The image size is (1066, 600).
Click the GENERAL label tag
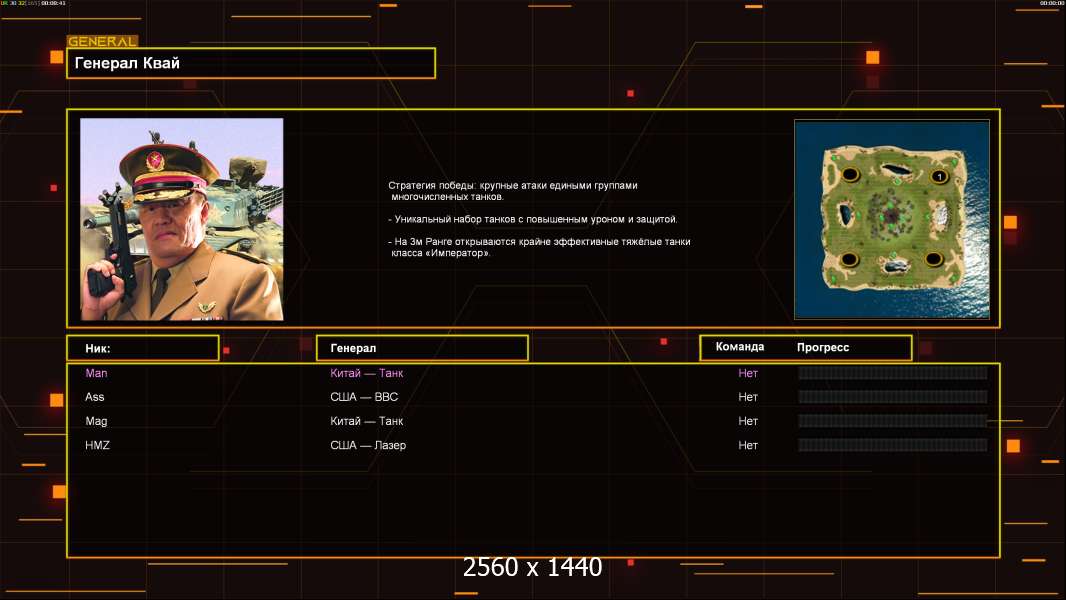click(x=102, y=42)
